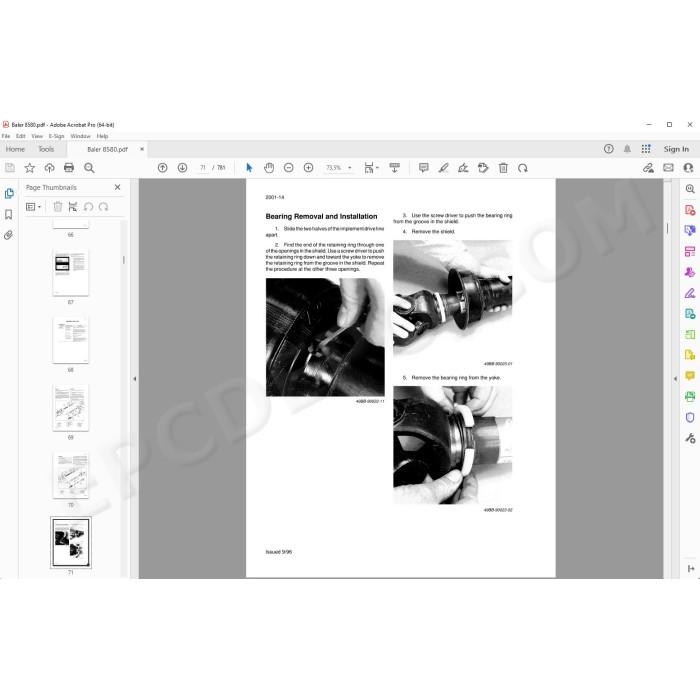The image size is (700, 700).
Task: Click the page number input field
Action: click(x=203, y=168)
